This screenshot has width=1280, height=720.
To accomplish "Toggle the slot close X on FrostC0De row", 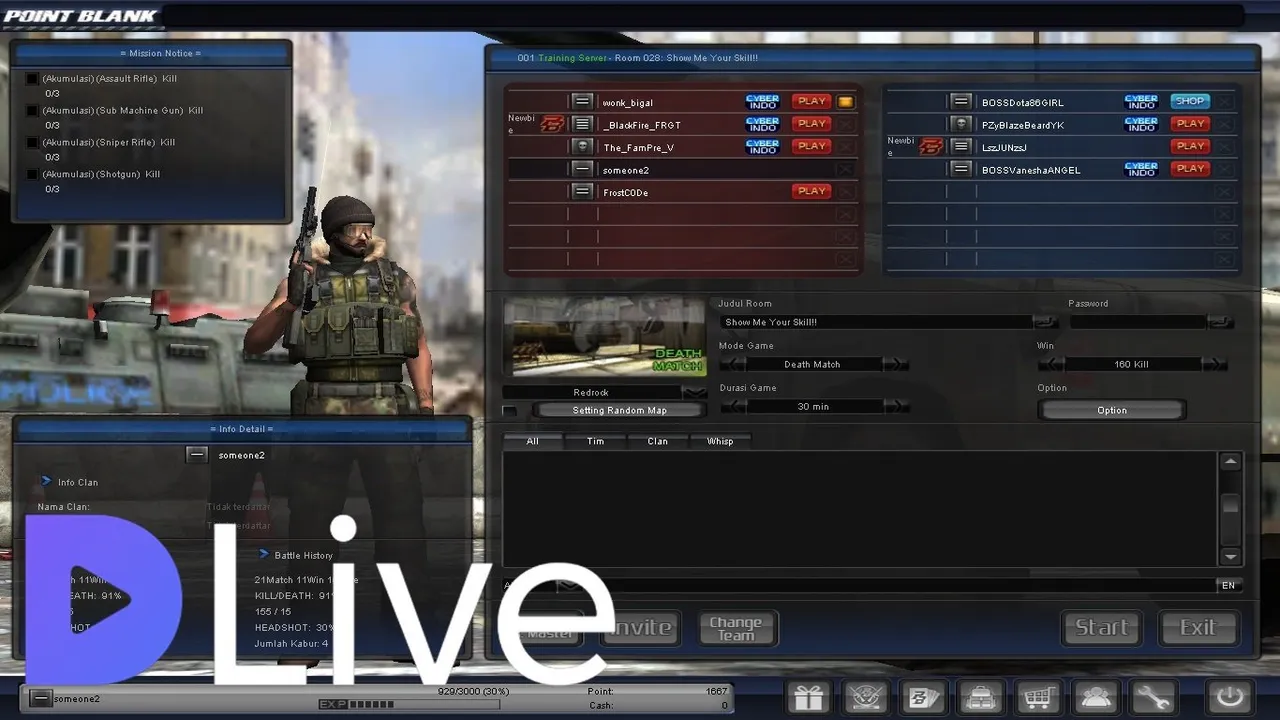I will [846, 191].
